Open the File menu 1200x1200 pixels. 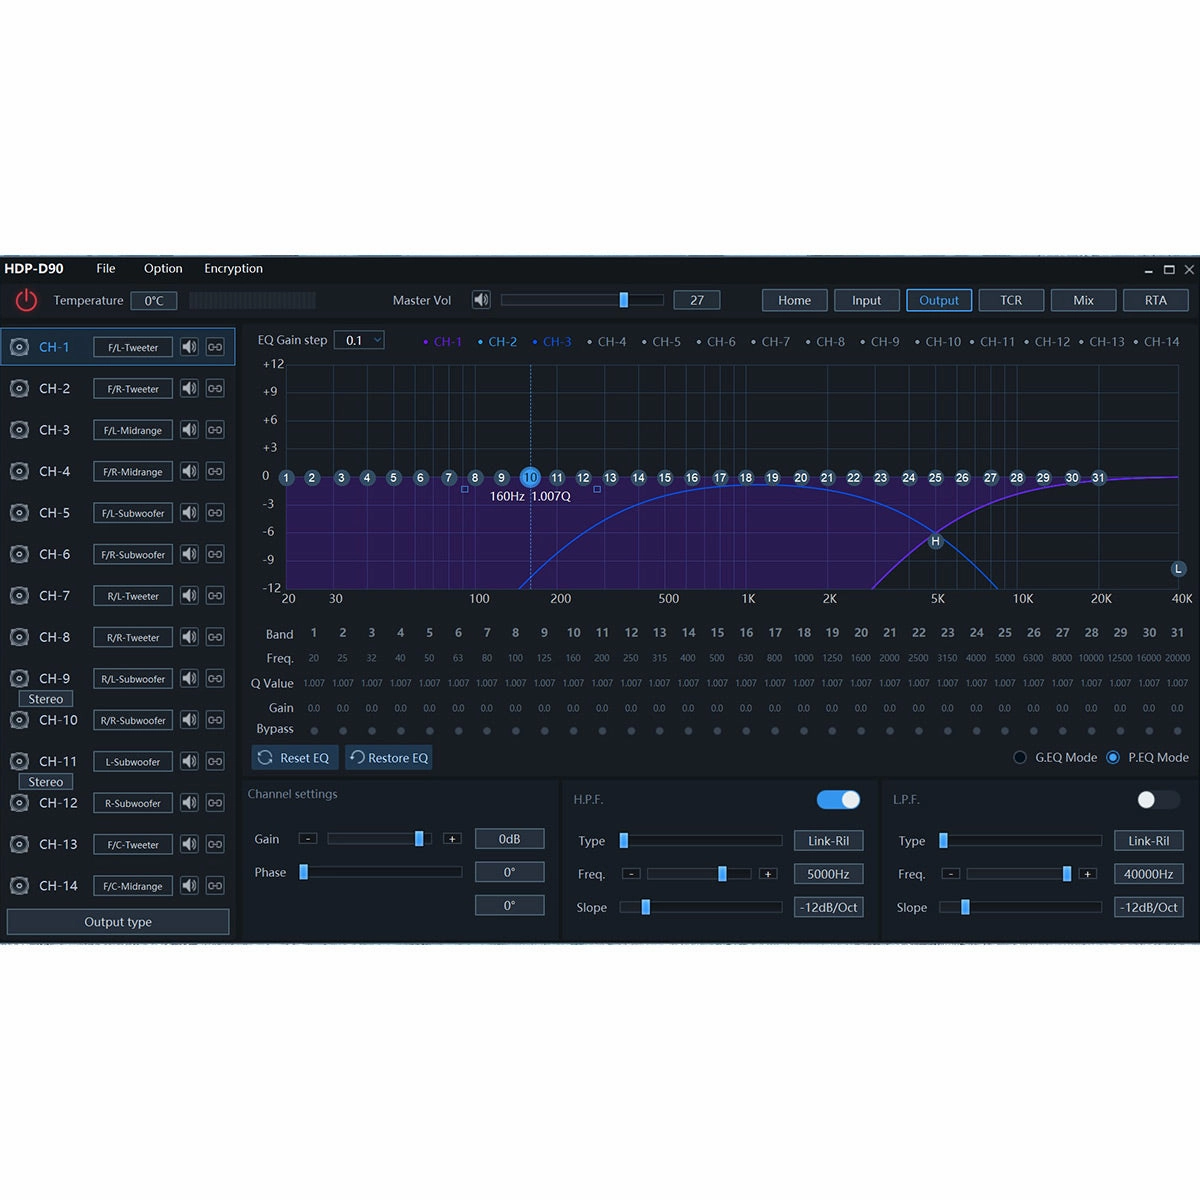(106, 269)
